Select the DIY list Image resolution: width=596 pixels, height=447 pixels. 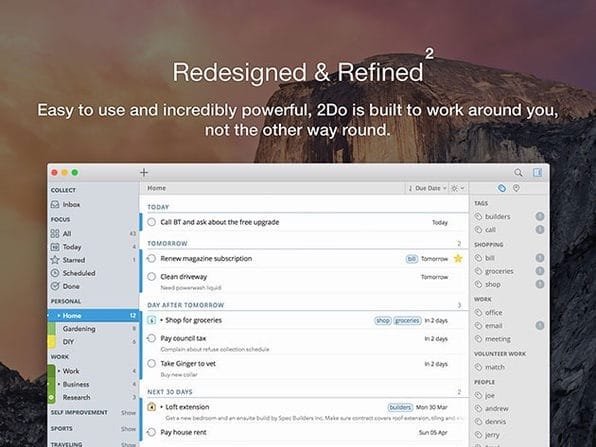(94, 342)
